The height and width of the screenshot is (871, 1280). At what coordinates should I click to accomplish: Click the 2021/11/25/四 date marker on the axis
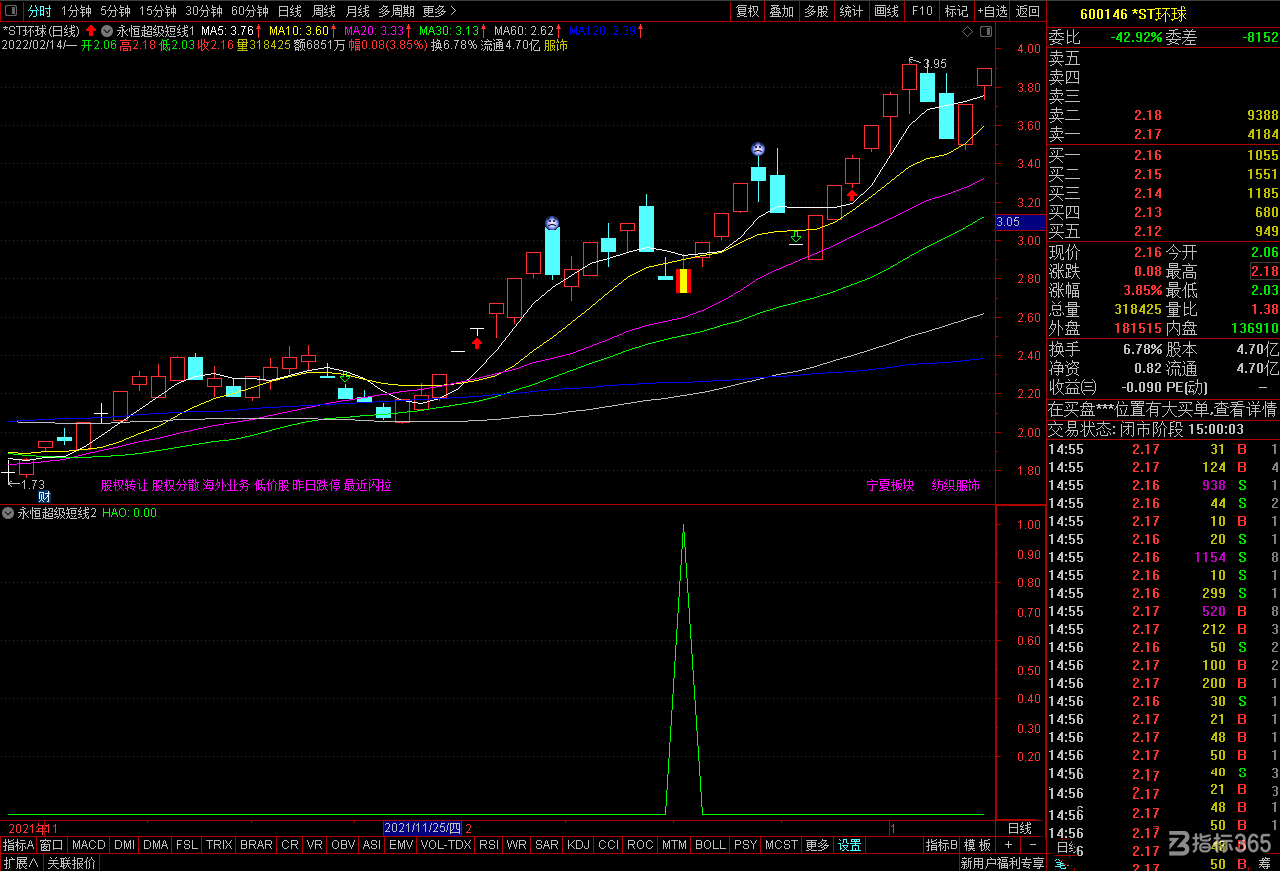(423, 828)
